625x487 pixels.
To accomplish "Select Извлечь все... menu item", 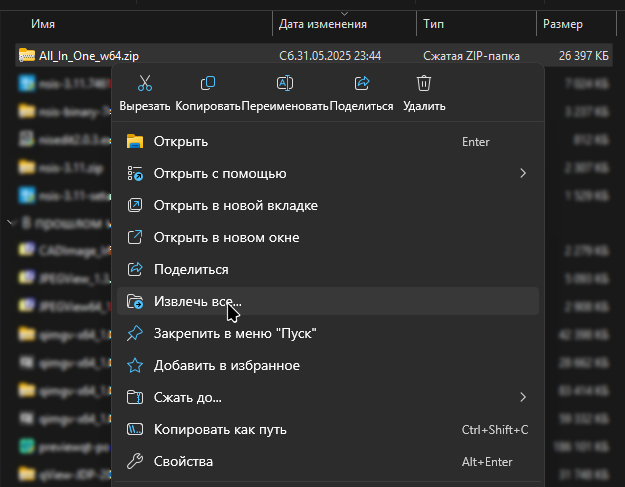I will tap(328, 301).
